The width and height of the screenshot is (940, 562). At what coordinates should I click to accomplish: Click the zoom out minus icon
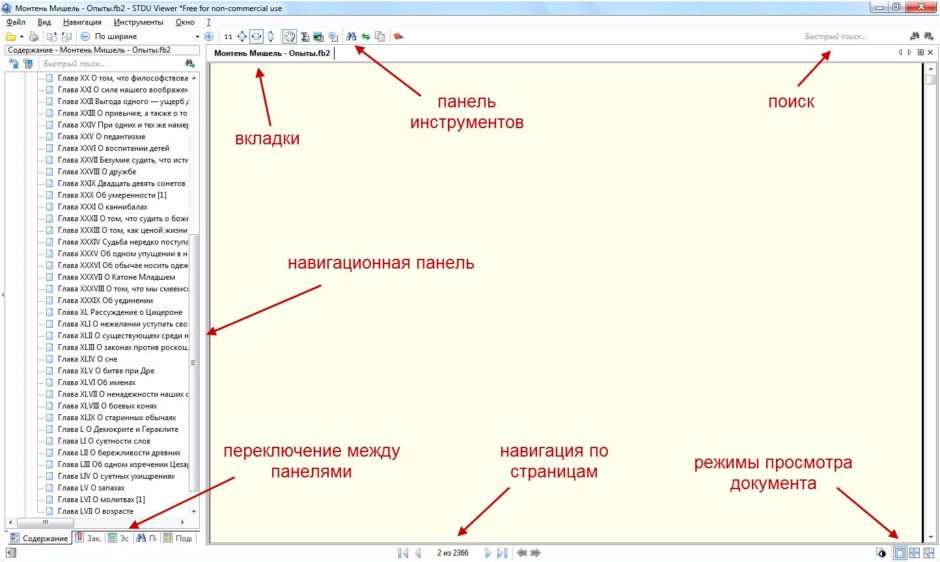85,37
